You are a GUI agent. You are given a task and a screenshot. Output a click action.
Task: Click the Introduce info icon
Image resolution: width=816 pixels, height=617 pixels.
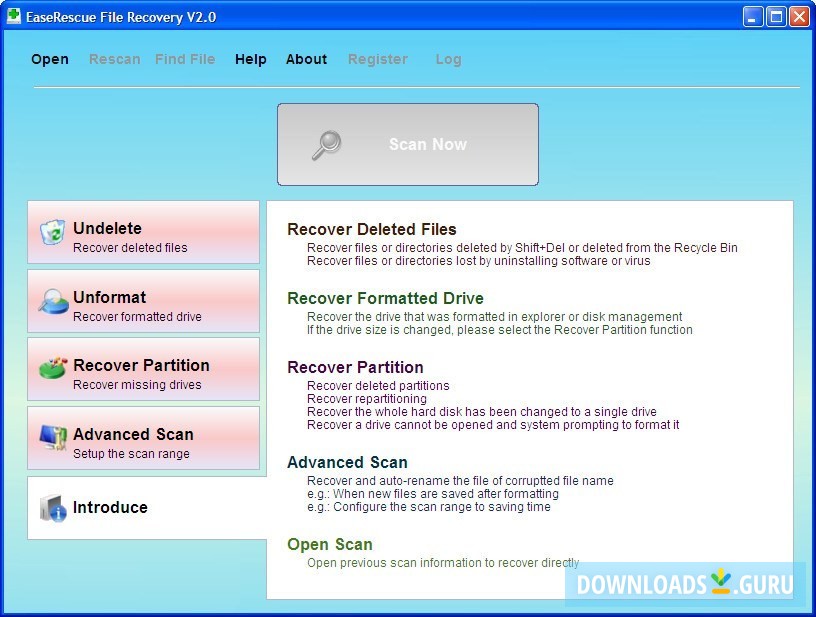[53, 508]
